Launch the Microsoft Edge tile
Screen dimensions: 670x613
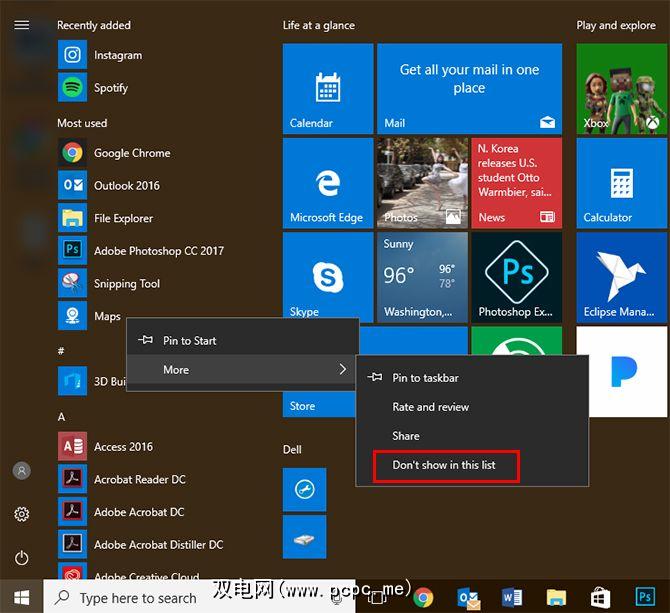coord(327,184)
